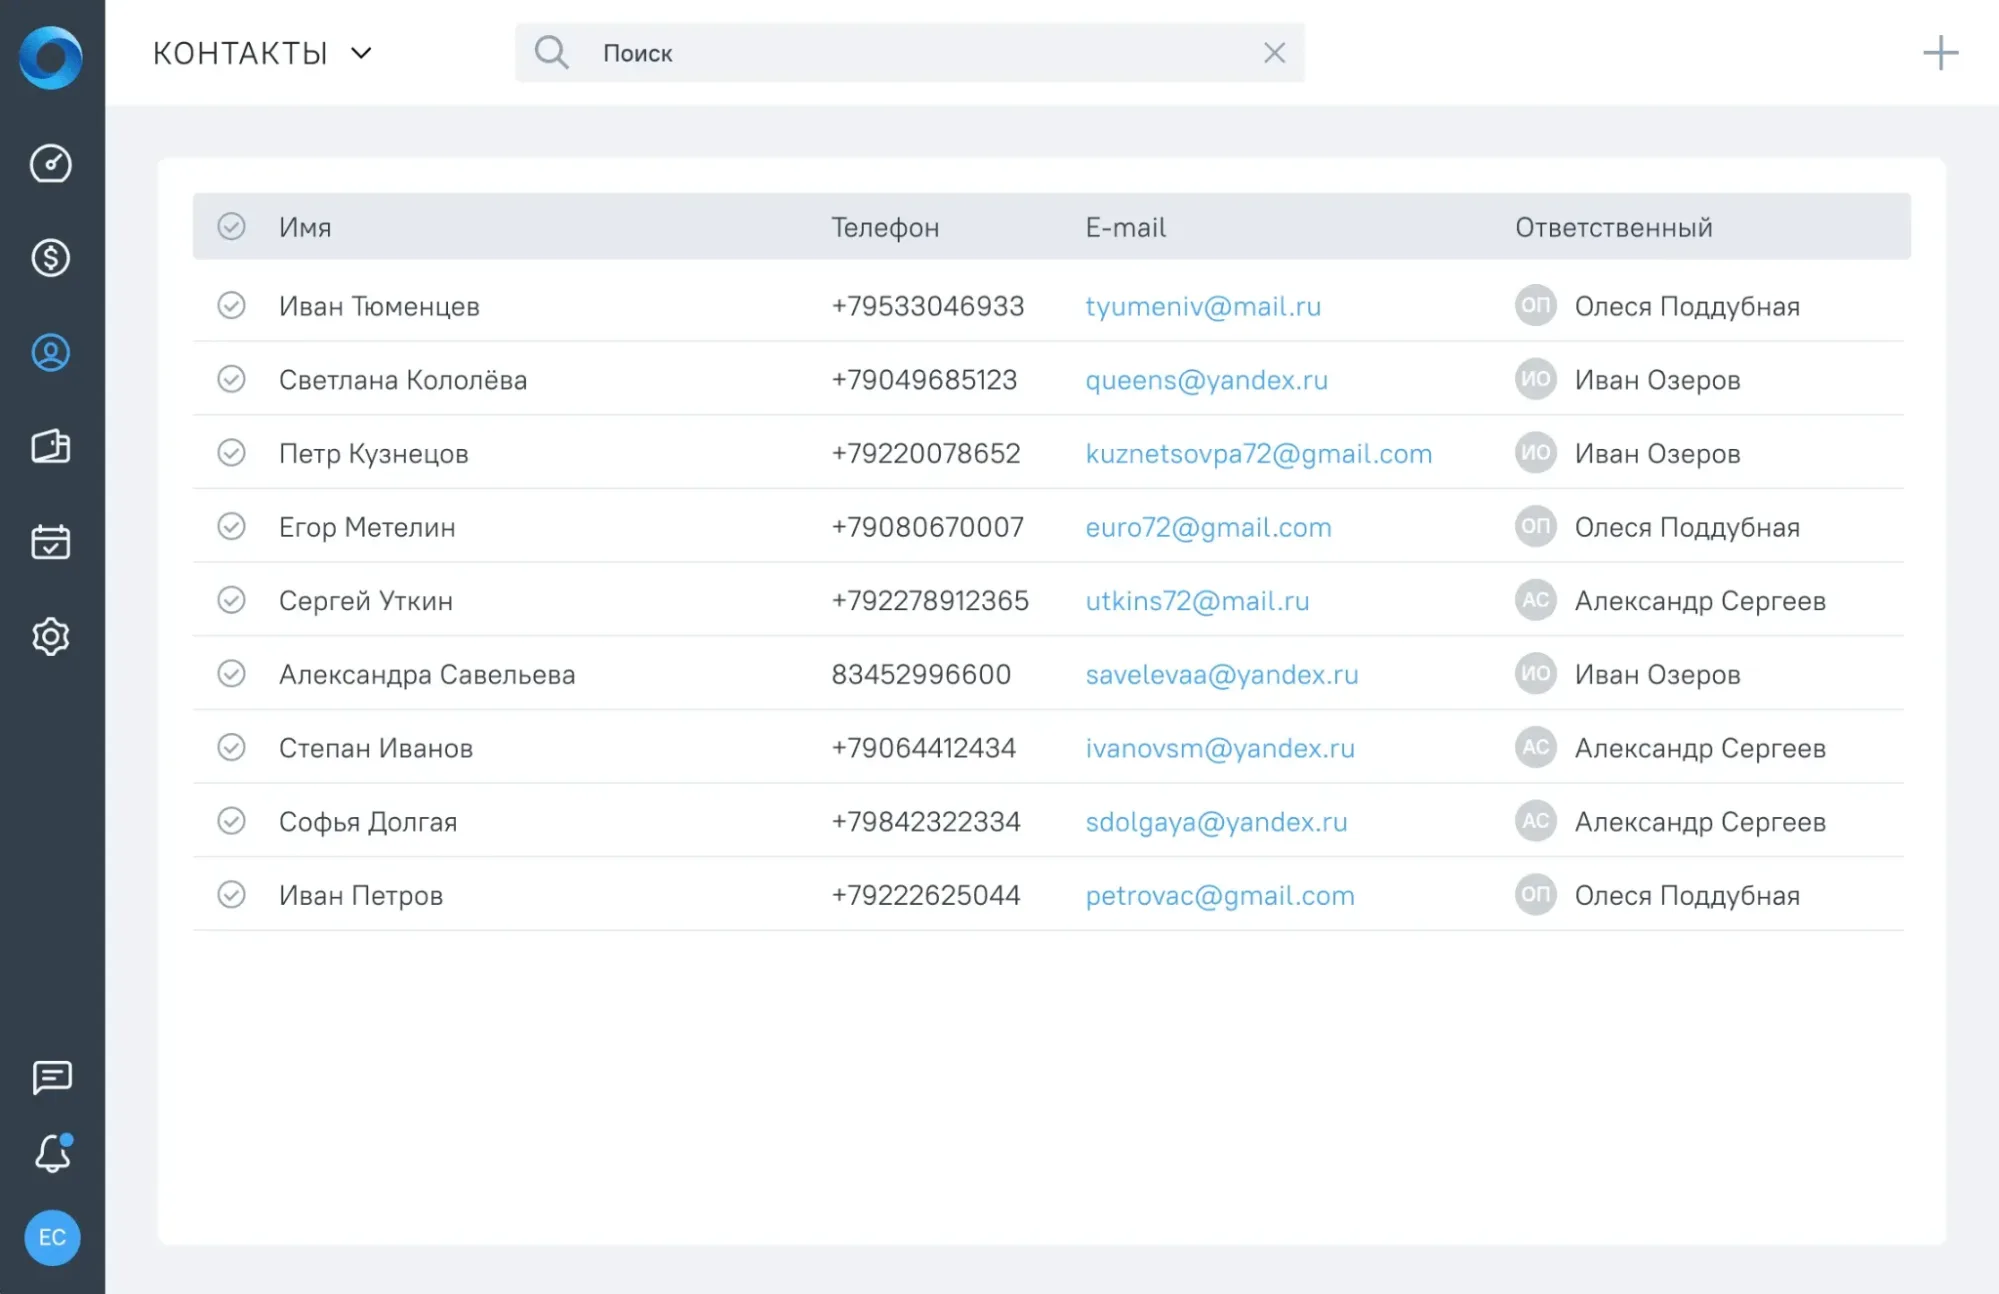Click ИО avatar in Александра Савельева row
This screenshot has width=1999, height=1294.
[x=1535, y=674]
